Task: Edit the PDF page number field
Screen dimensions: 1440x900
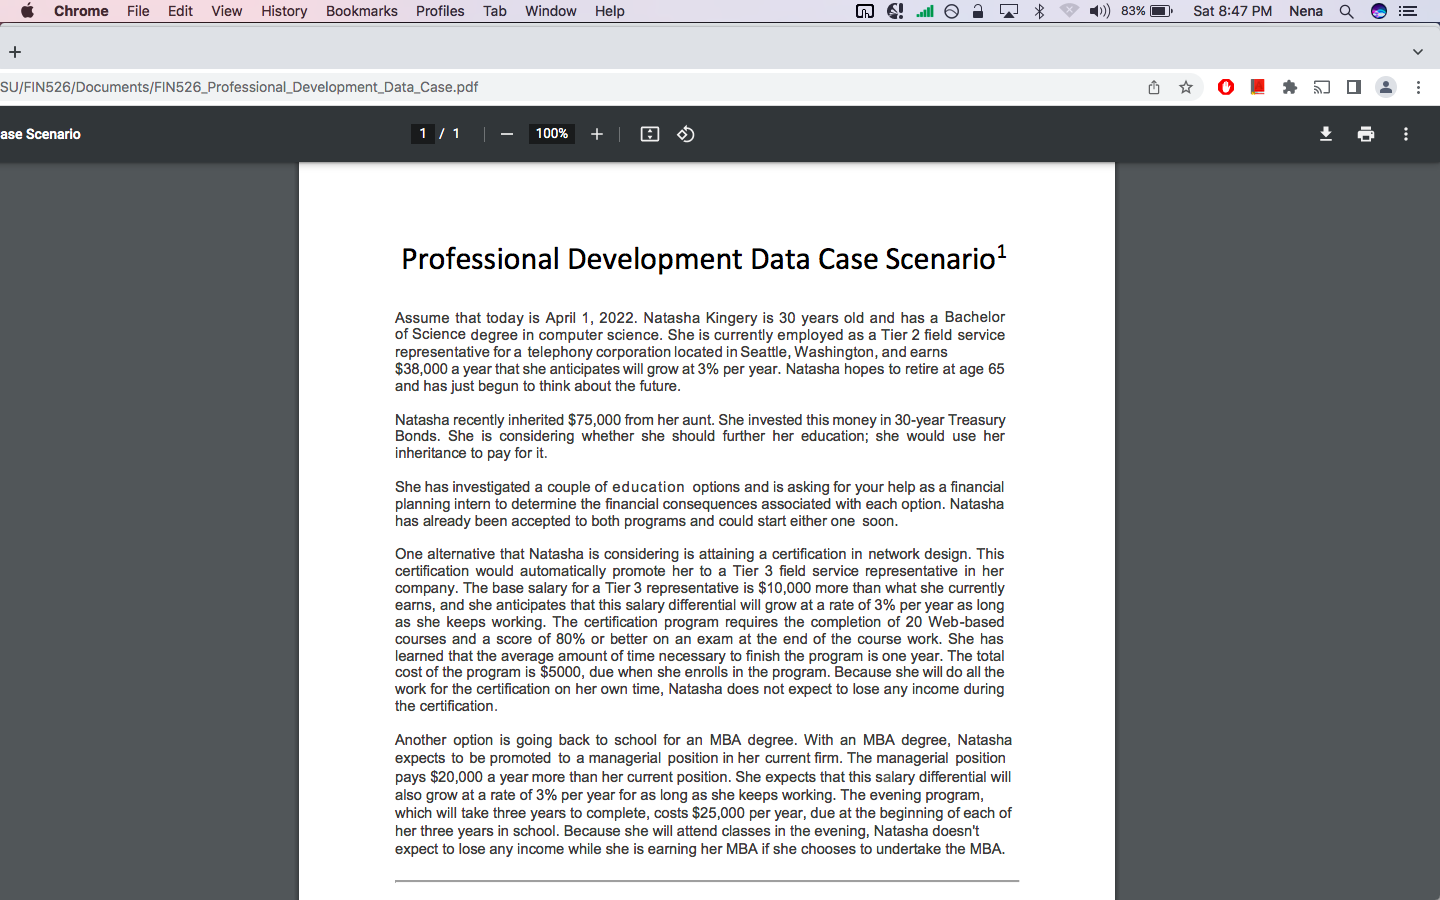Action: click(423, 134)
